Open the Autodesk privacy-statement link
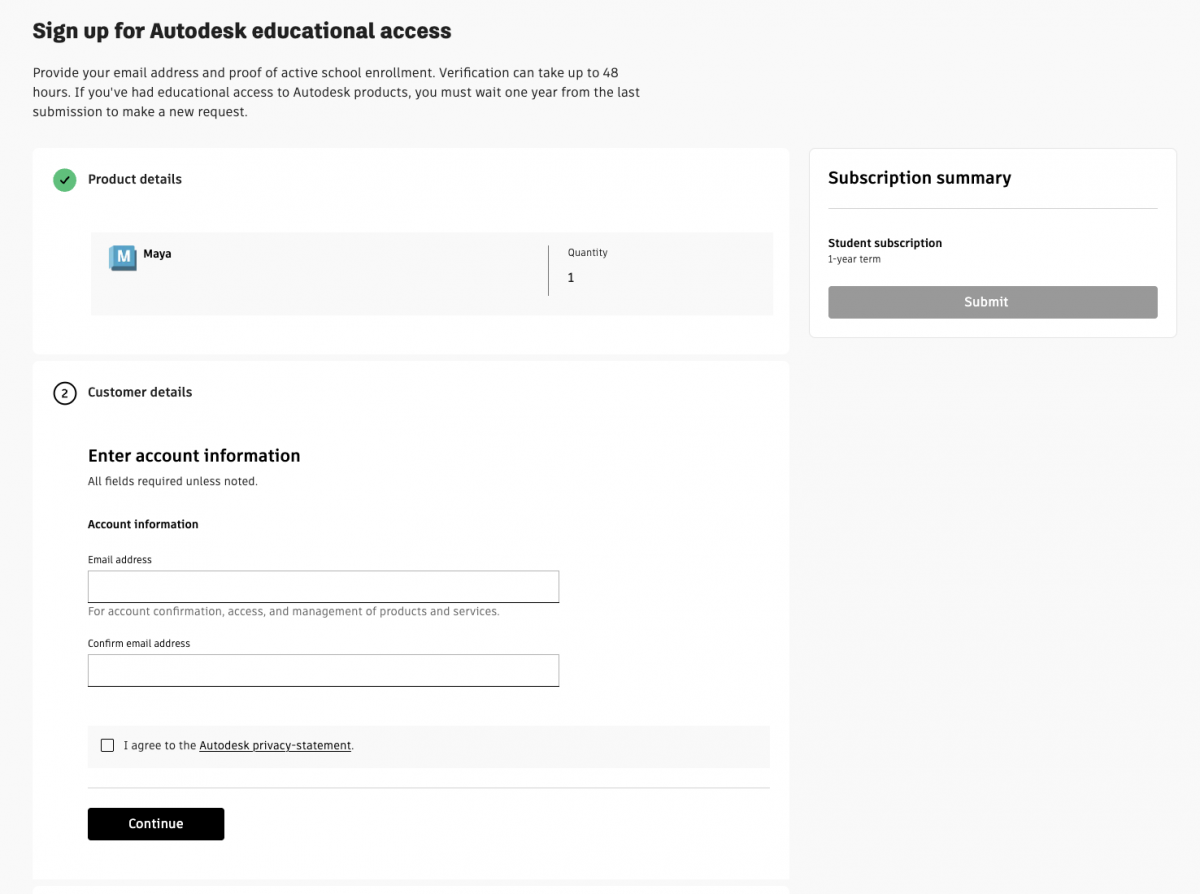The height and width of the screenshot is (894, 1200). 275,745
